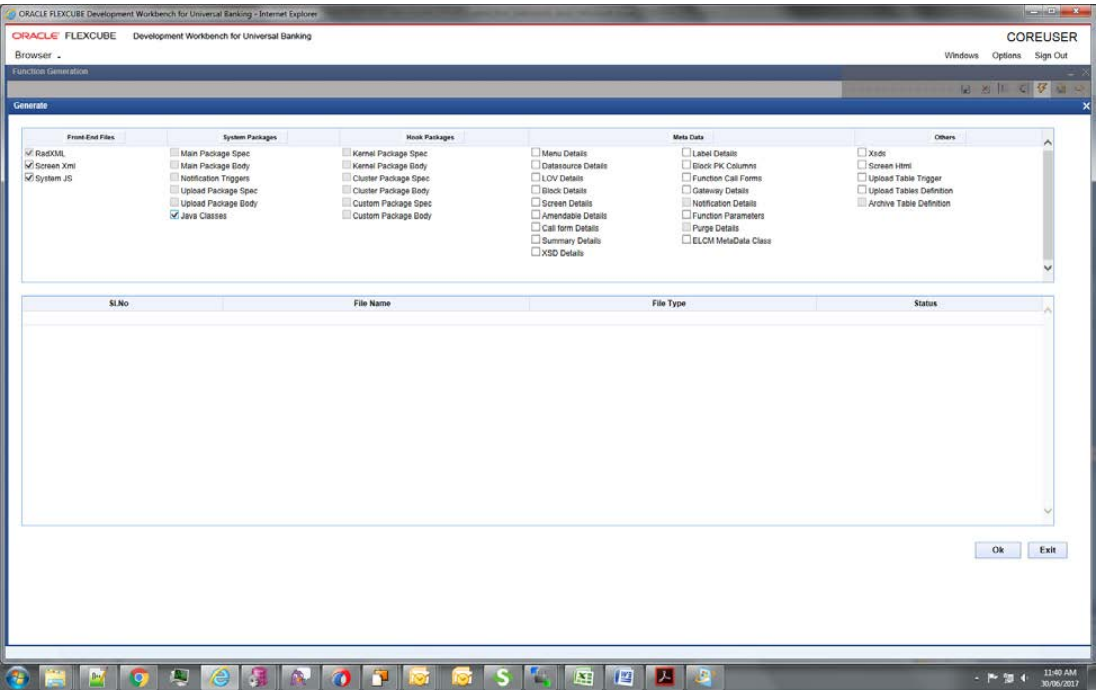
Task: Click the System Packages section header
Action: pyautogui.click(x=250, y=137)
